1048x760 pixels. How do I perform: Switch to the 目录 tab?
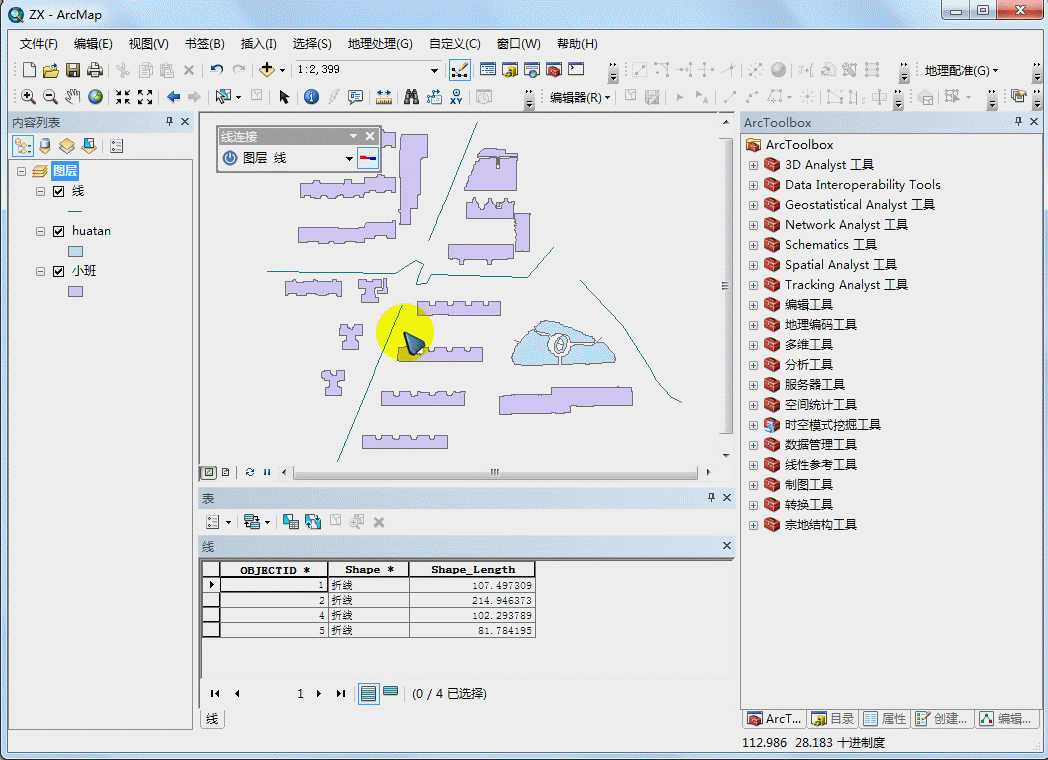coord(833,719)
